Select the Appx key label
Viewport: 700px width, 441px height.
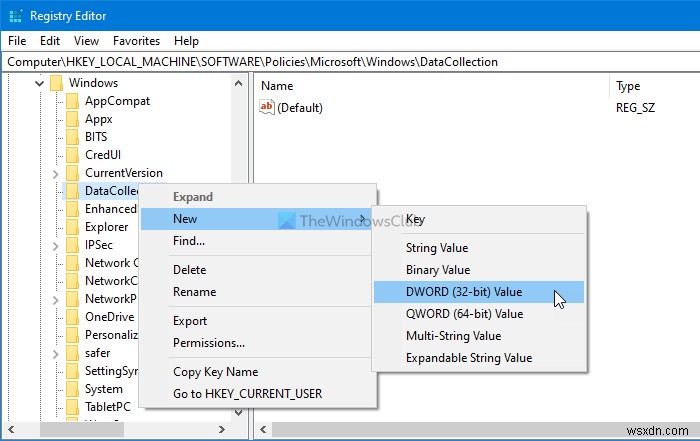[99, 119]
